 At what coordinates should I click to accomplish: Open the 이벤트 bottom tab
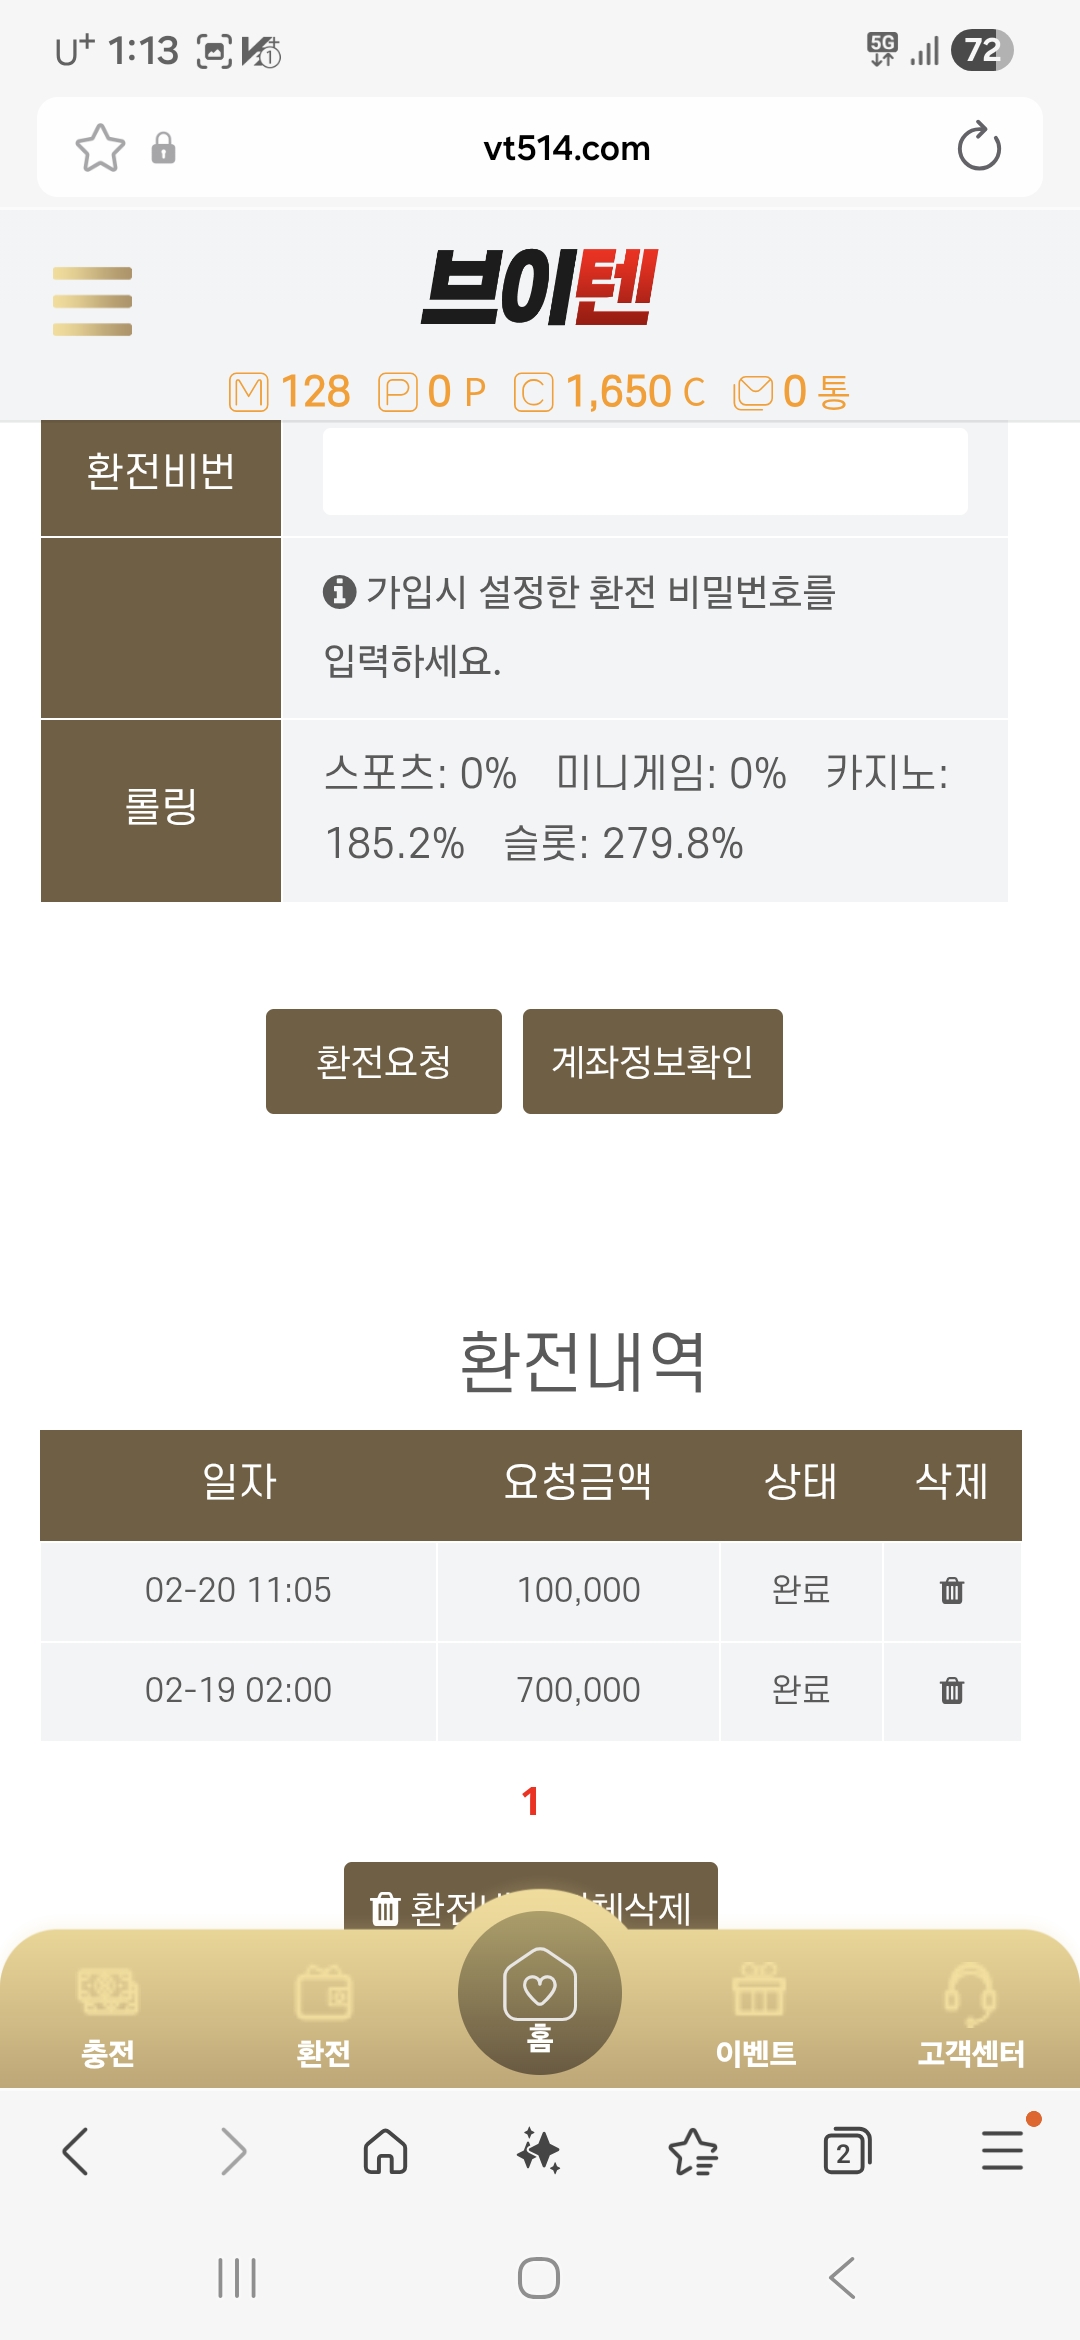coord(756,2012)
